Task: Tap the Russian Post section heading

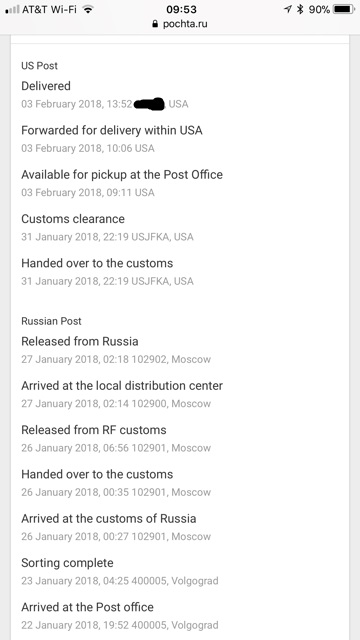Action: click(x=51, y=321)
